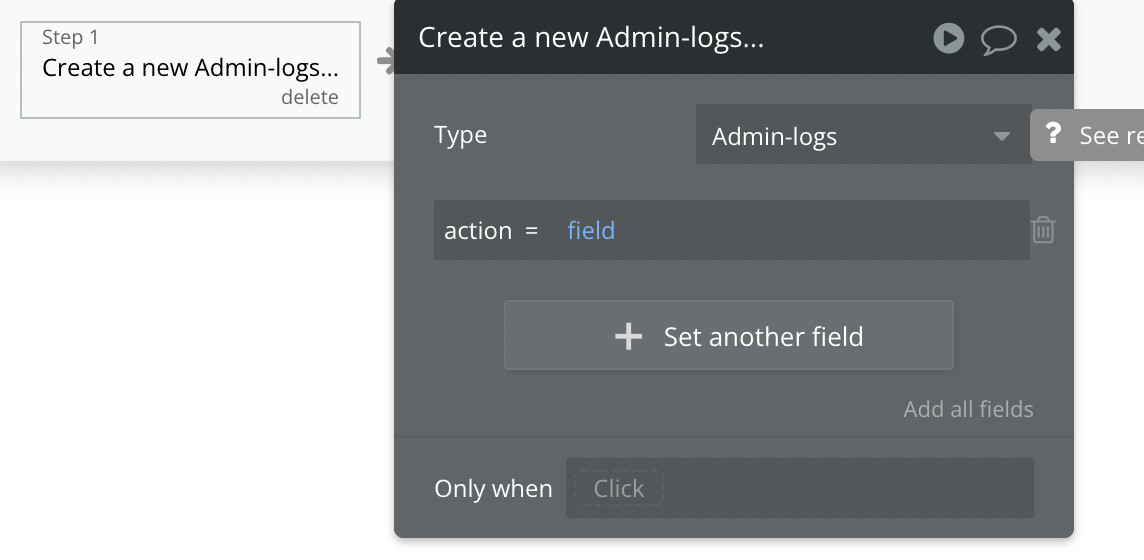1144x560 pixels.
Task: Click the Type label in the panel
Action: pos(460,135)
